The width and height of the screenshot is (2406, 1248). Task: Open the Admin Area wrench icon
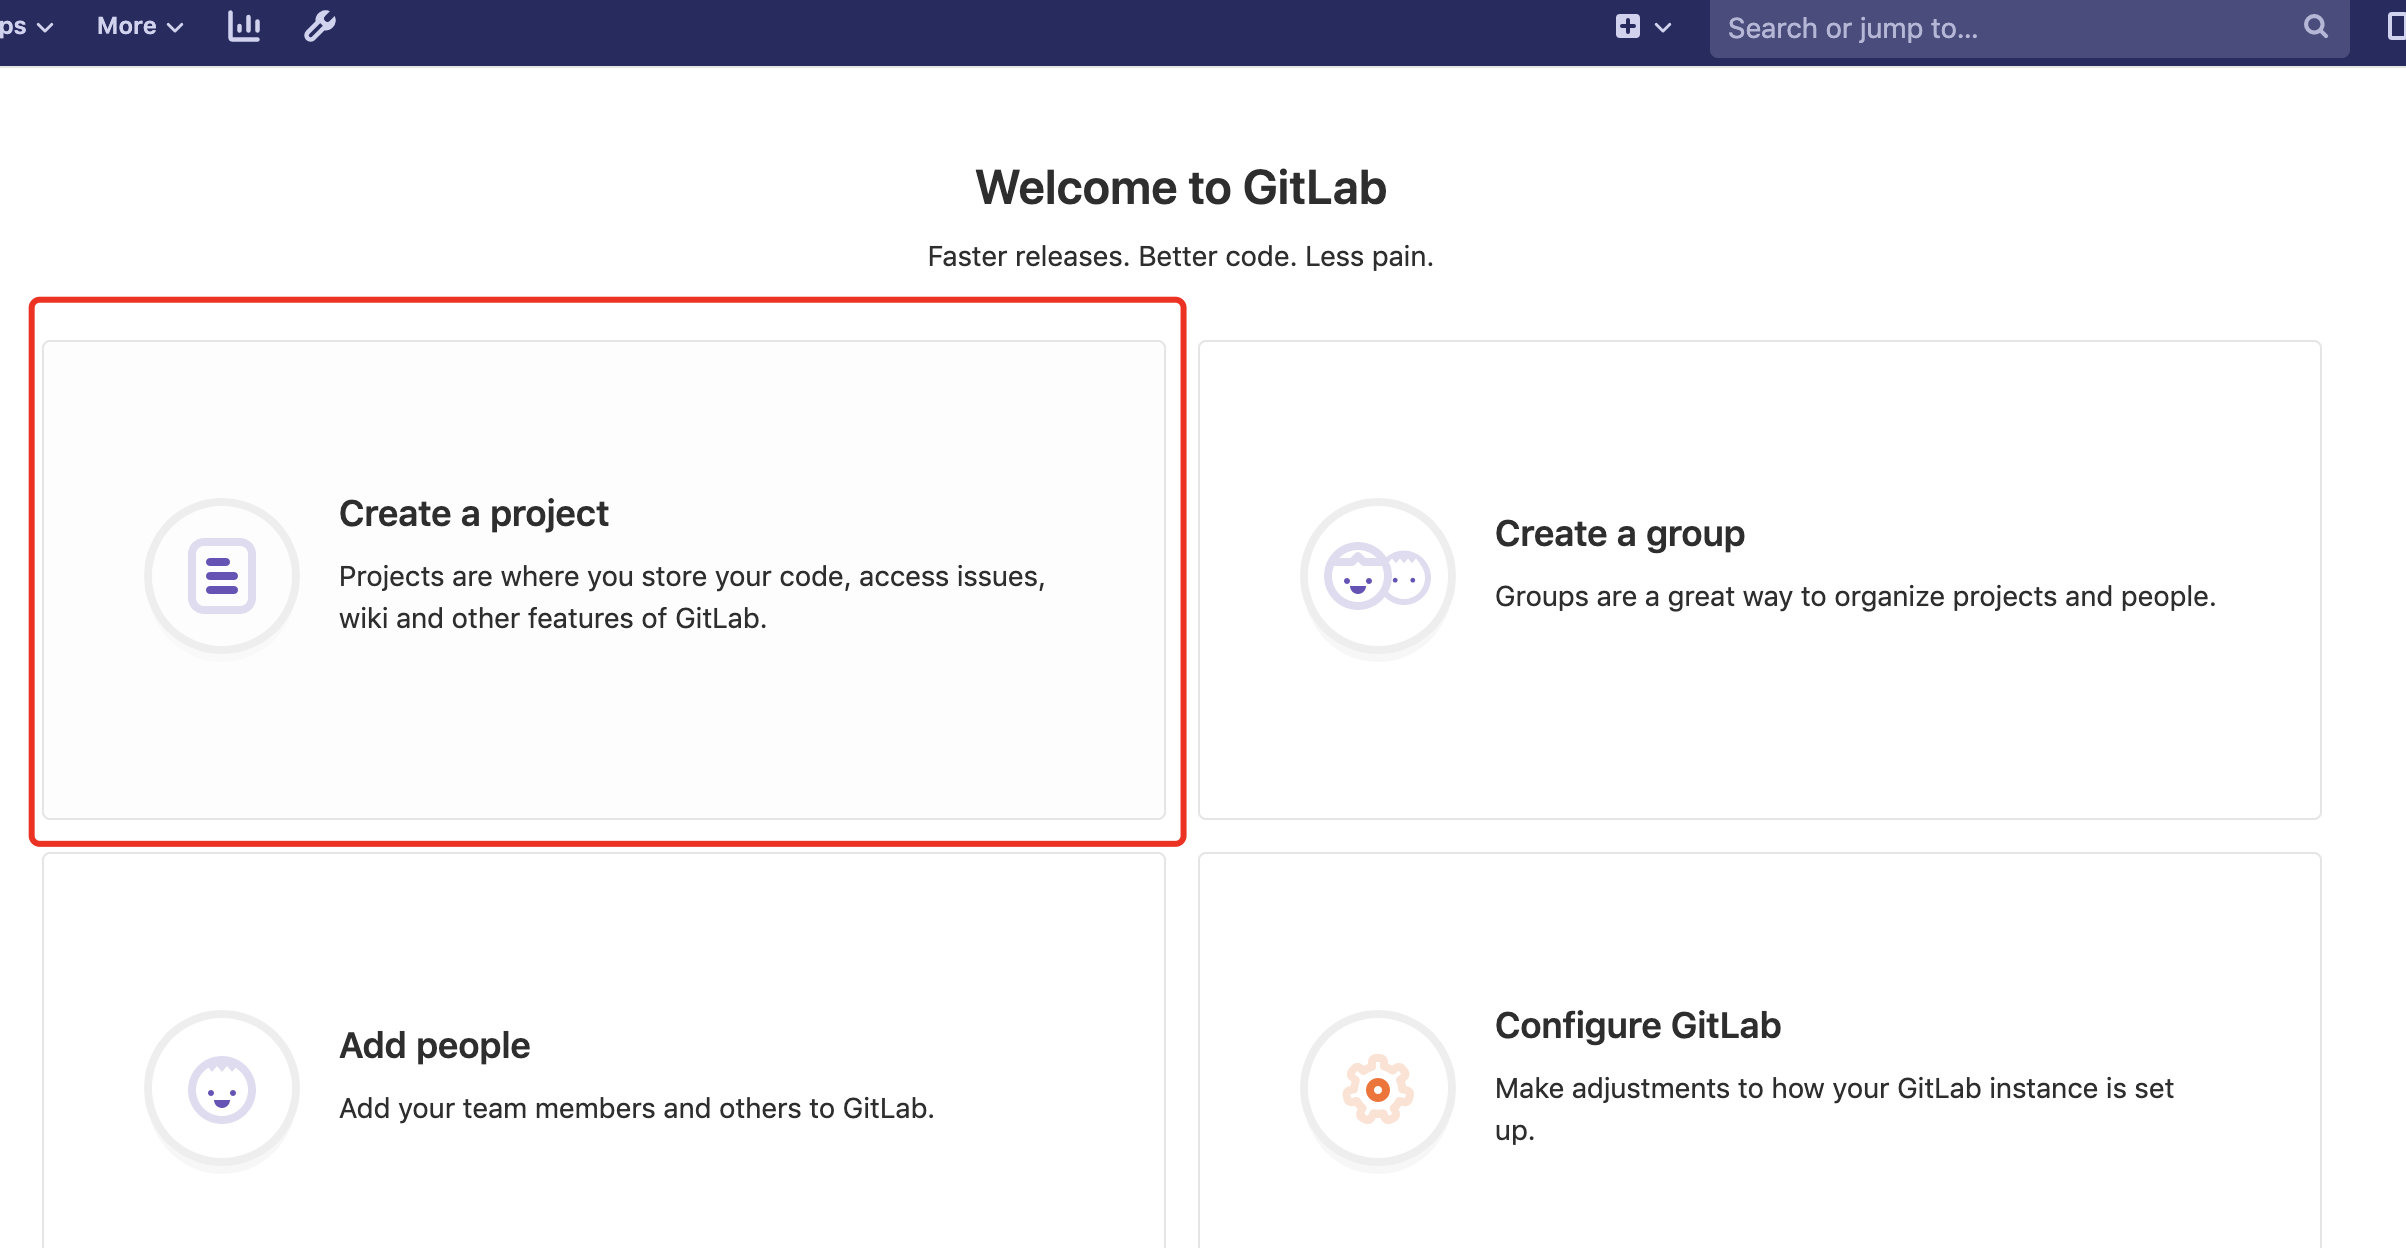[x=320, y=27]
